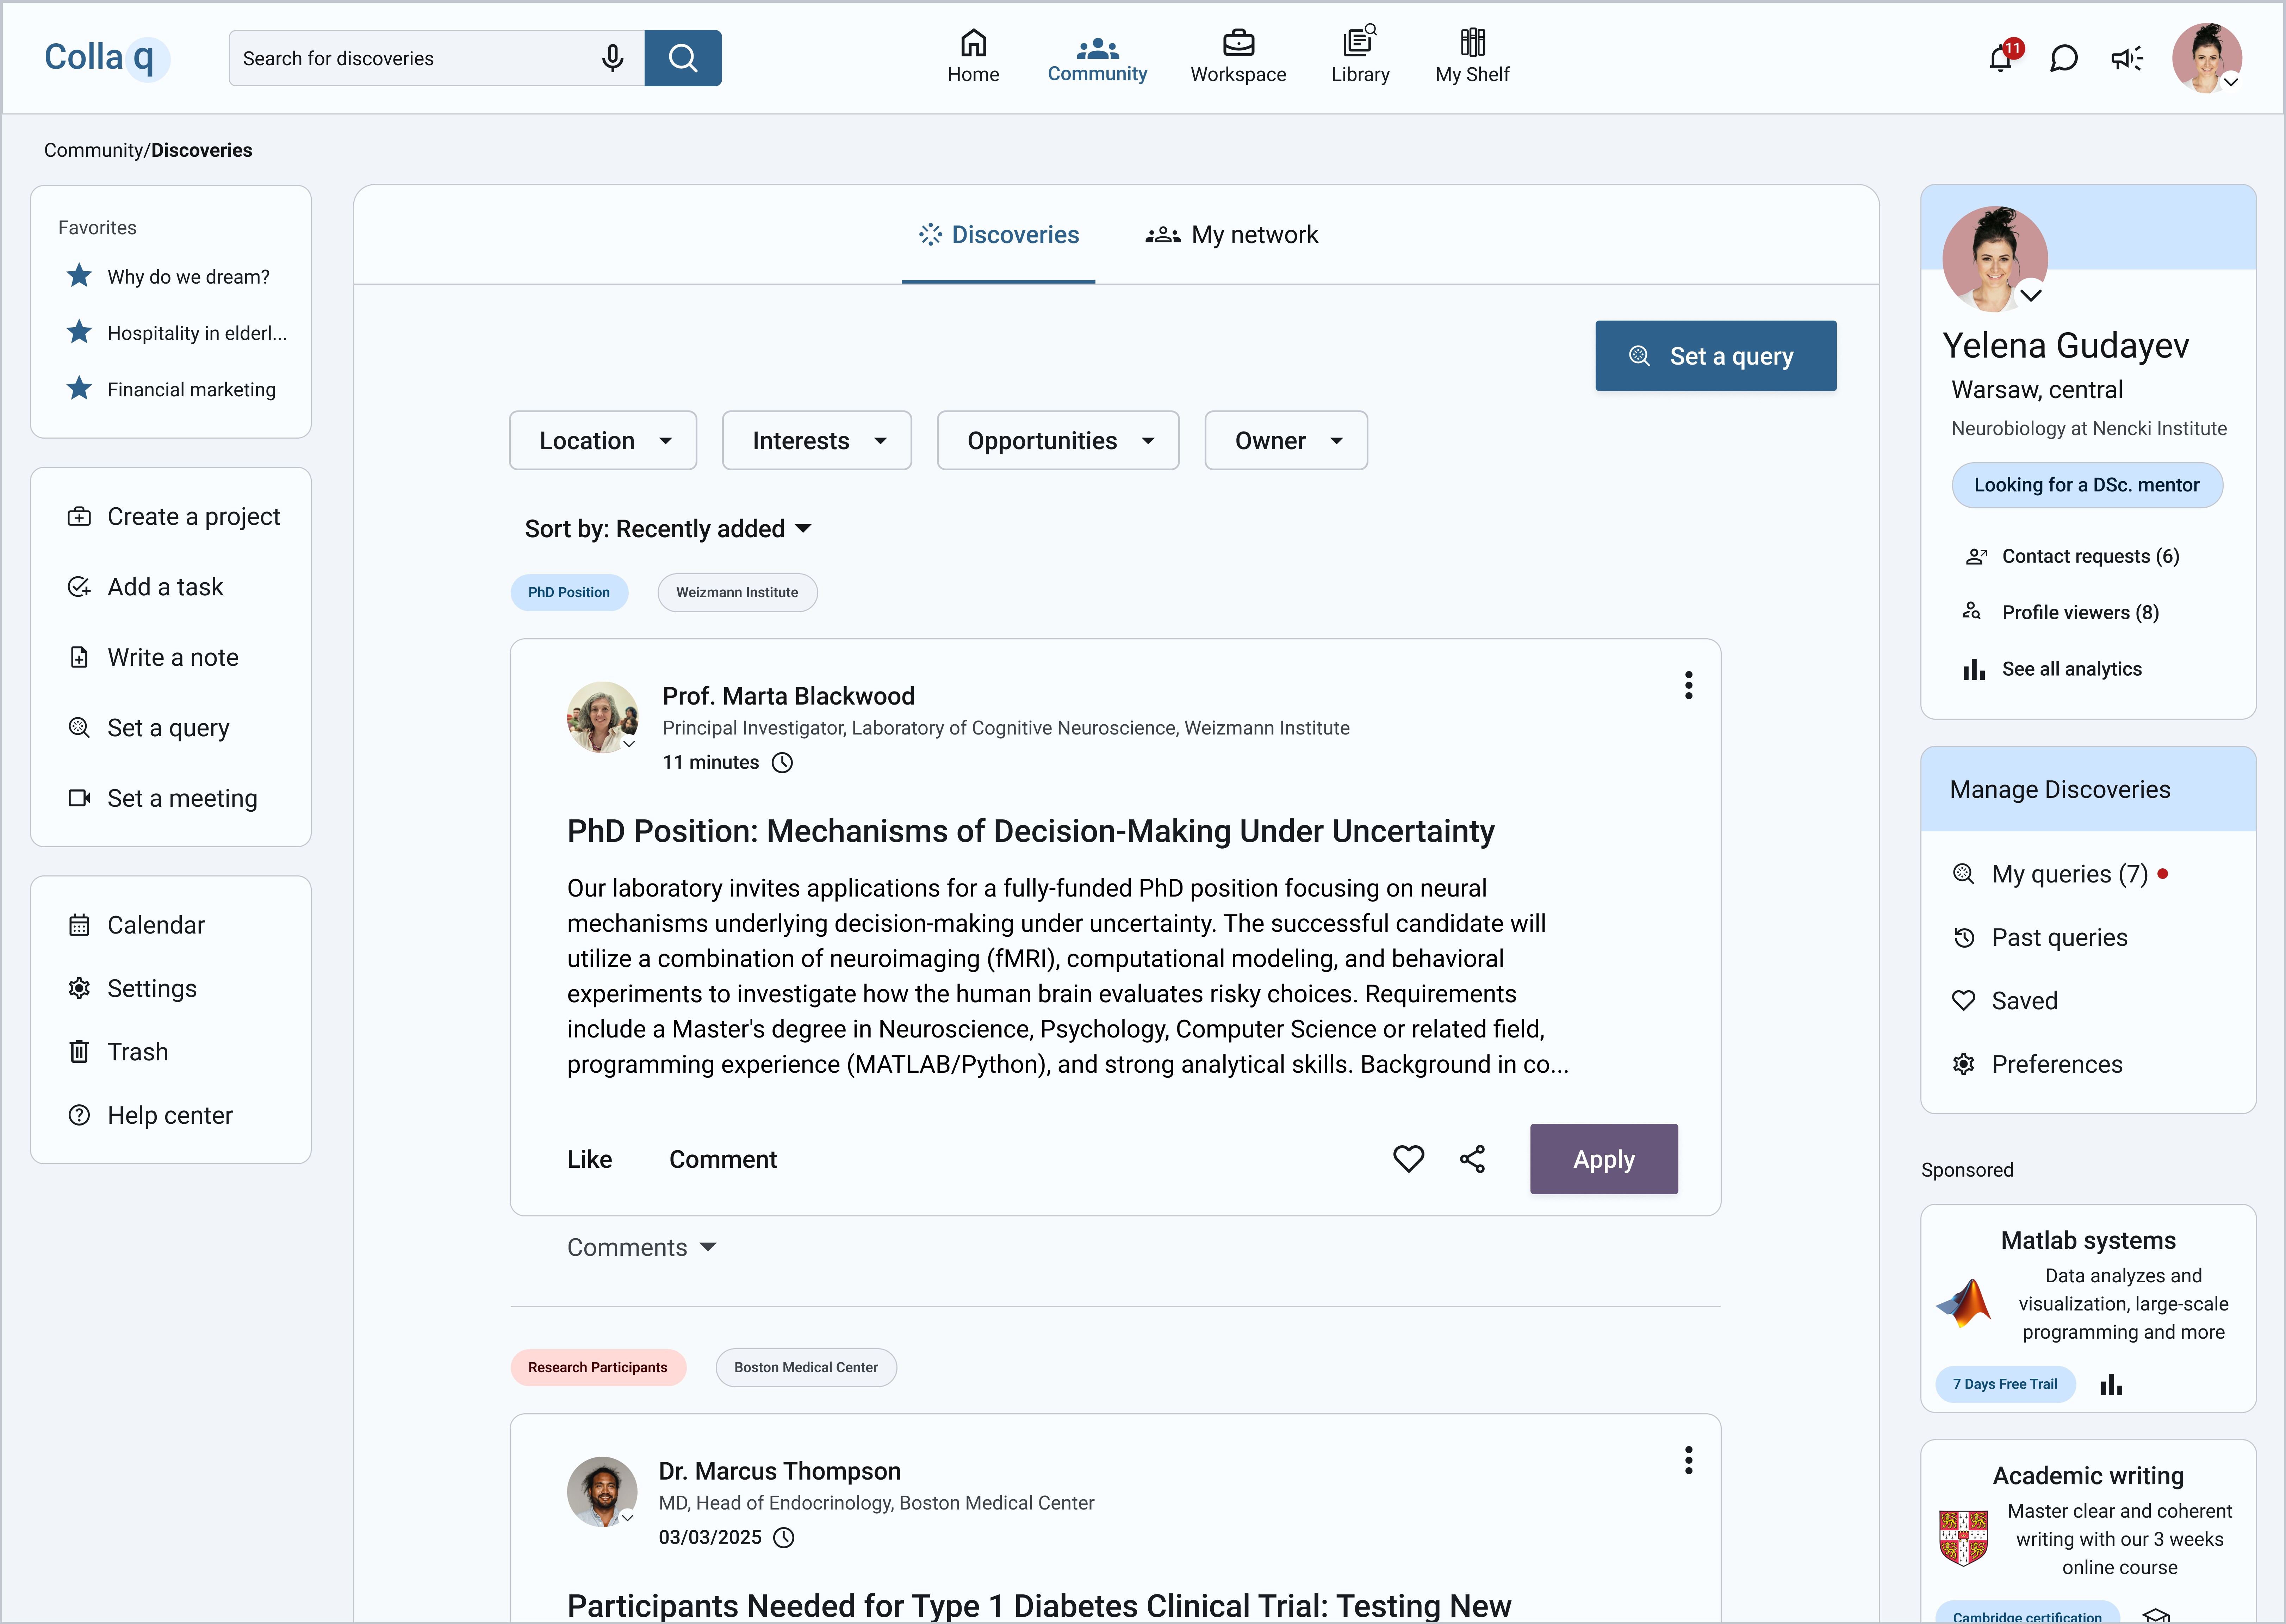
Task: Expand the Interests filter dropdown
Action: coord(817,440)
